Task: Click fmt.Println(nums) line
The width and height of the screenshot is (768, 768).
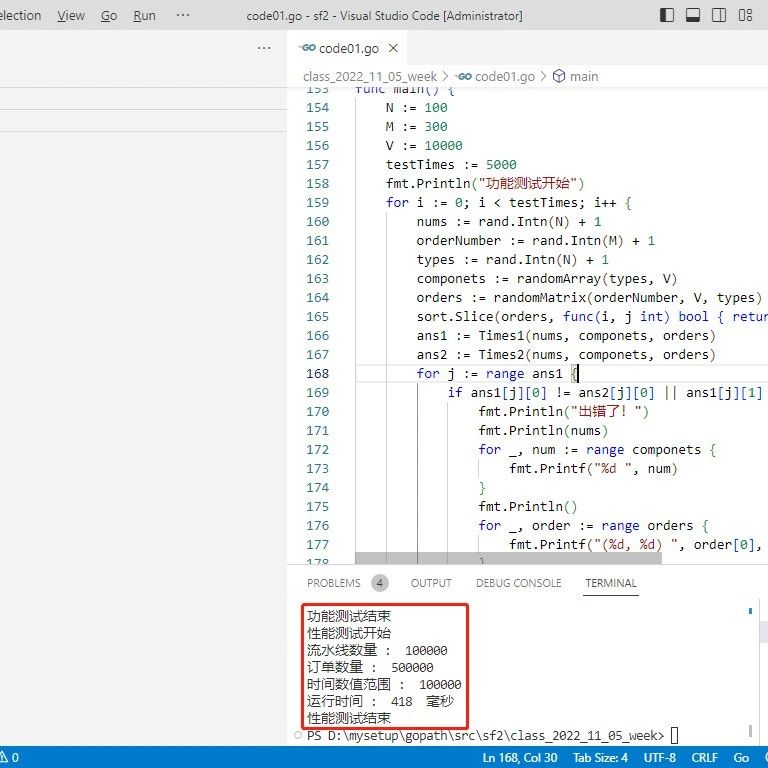Action: tap(543, 431)
